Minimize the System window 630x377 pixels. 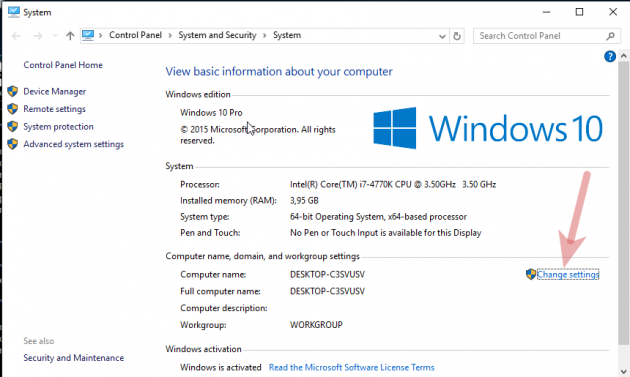(x=546, y=12)
